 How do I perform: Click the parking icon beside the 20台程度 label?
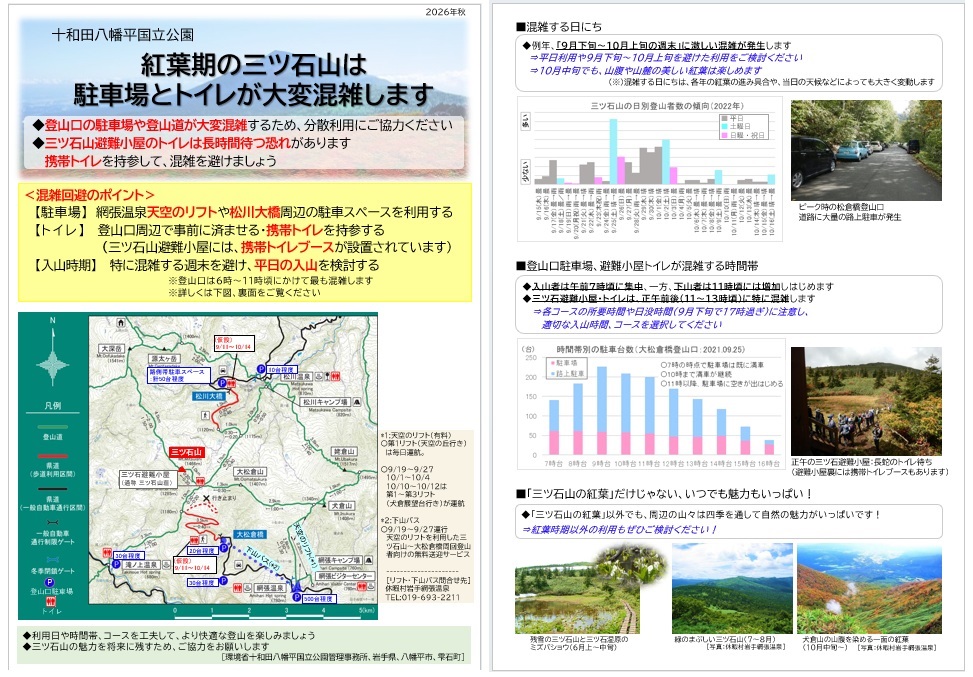coord(224,547)
